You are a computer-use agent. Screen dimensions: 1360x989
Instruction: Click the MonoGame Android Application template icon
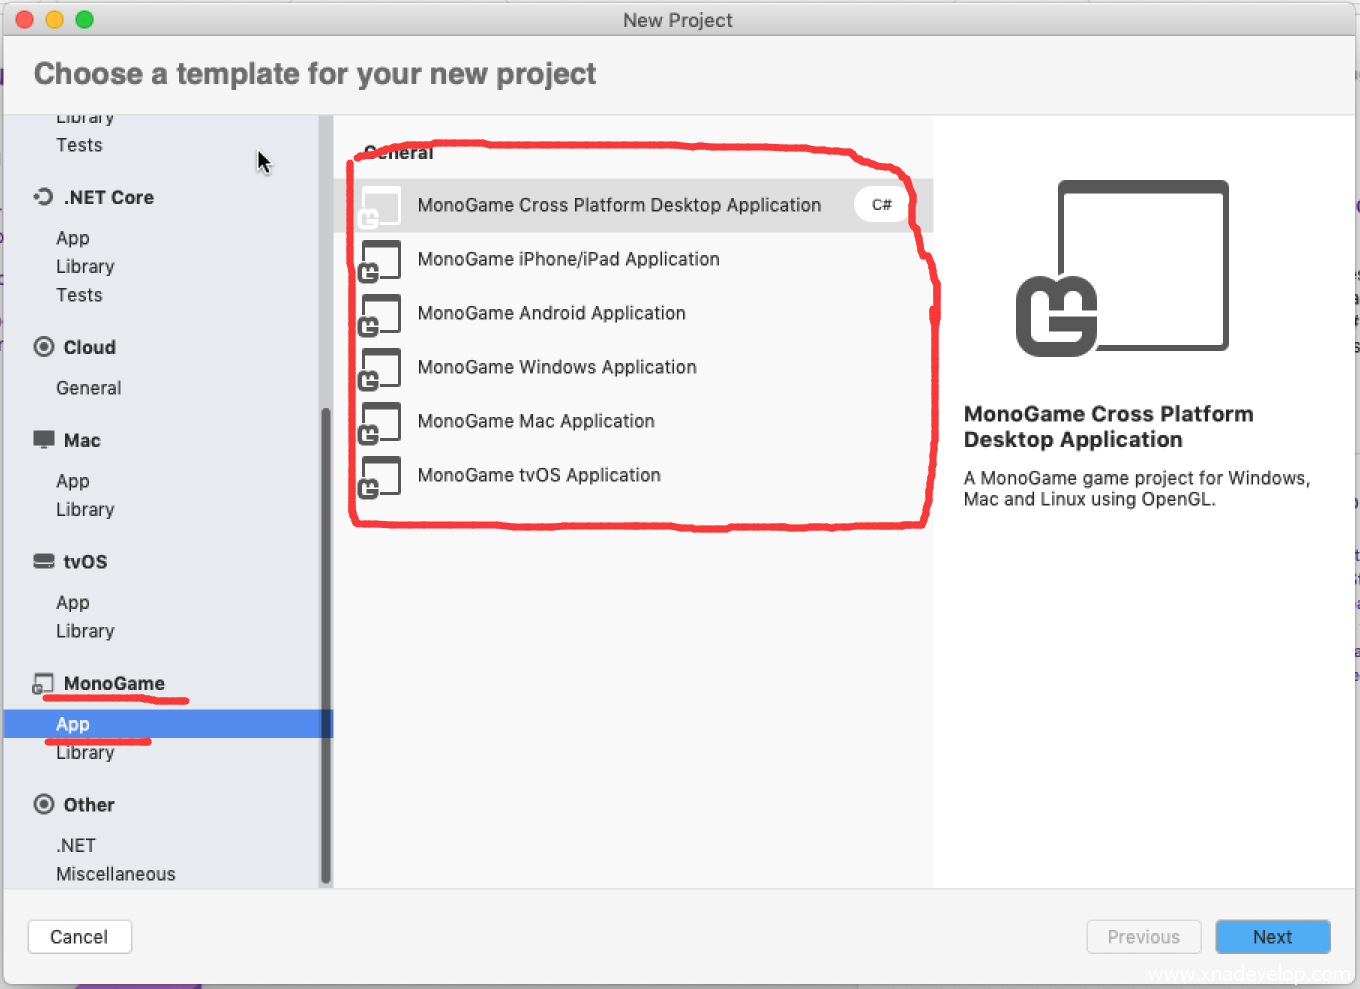pyautogui.click(x=380, y=314)
